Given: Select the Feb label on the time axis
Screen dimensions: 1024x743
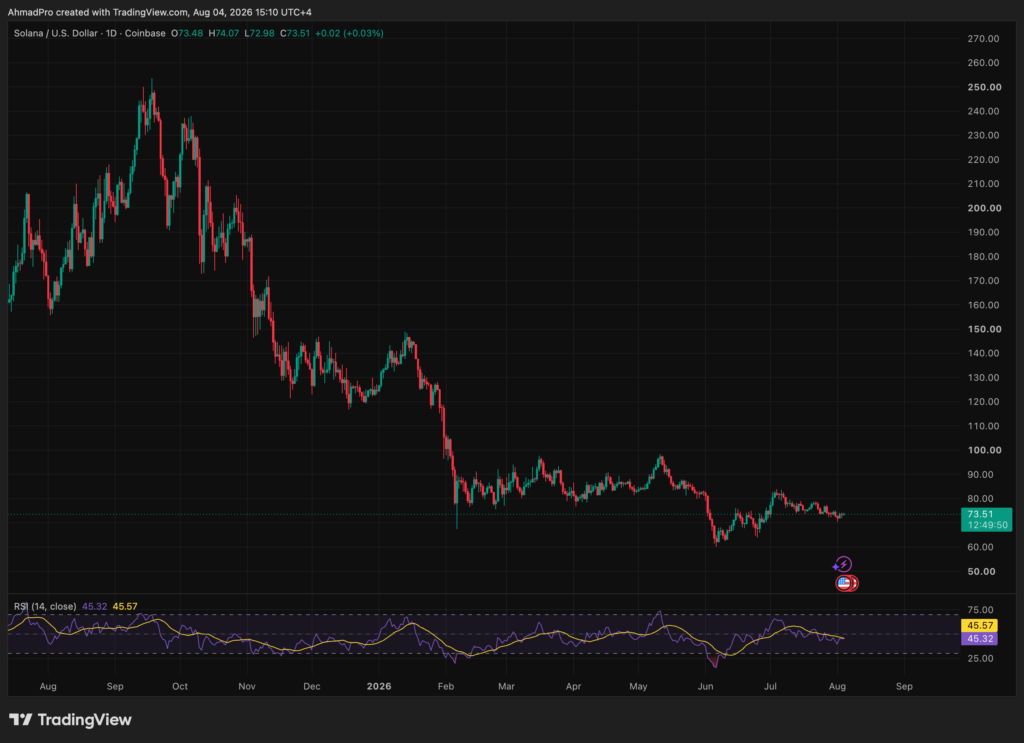Looking at the screenshot, I should point(445,686).
